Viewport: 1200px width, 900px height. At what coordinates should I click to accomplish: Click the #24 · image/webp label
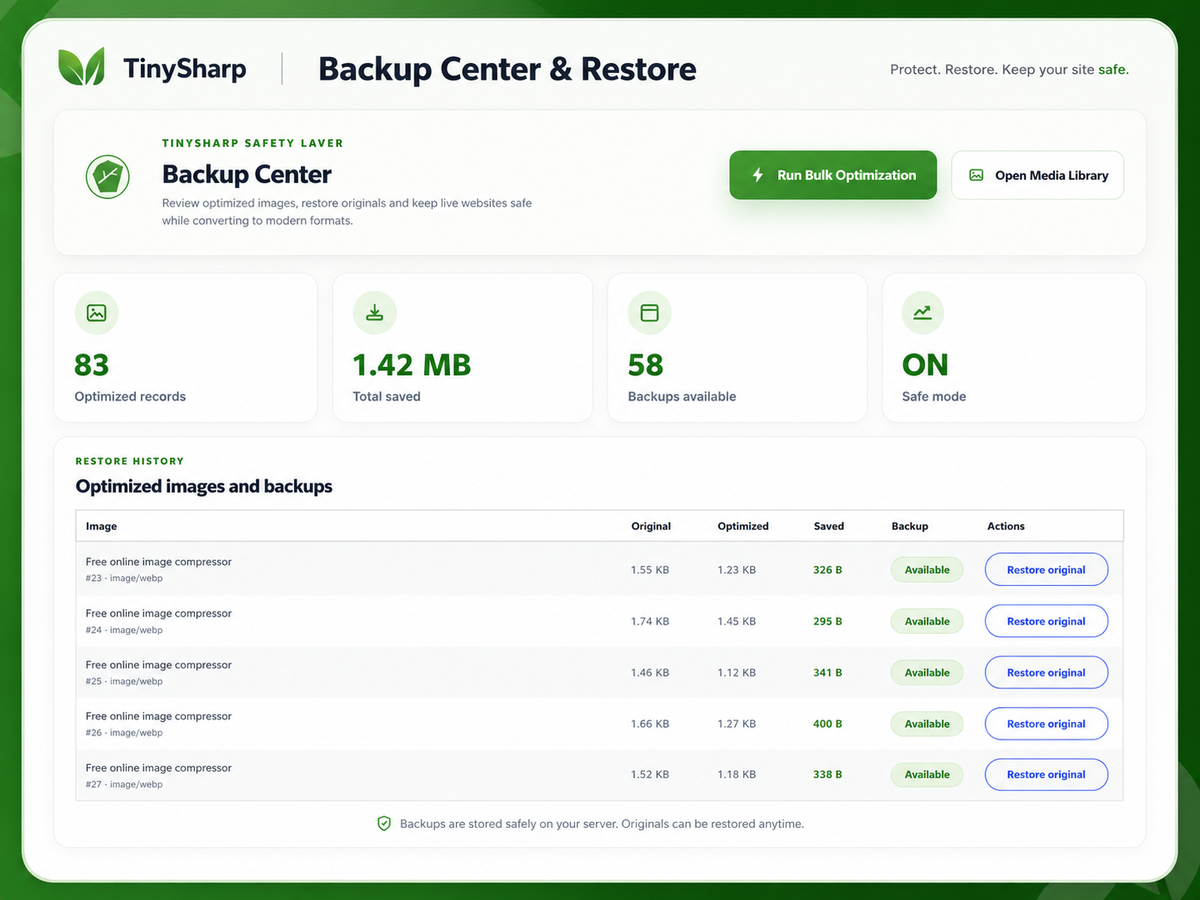[124, 630]
